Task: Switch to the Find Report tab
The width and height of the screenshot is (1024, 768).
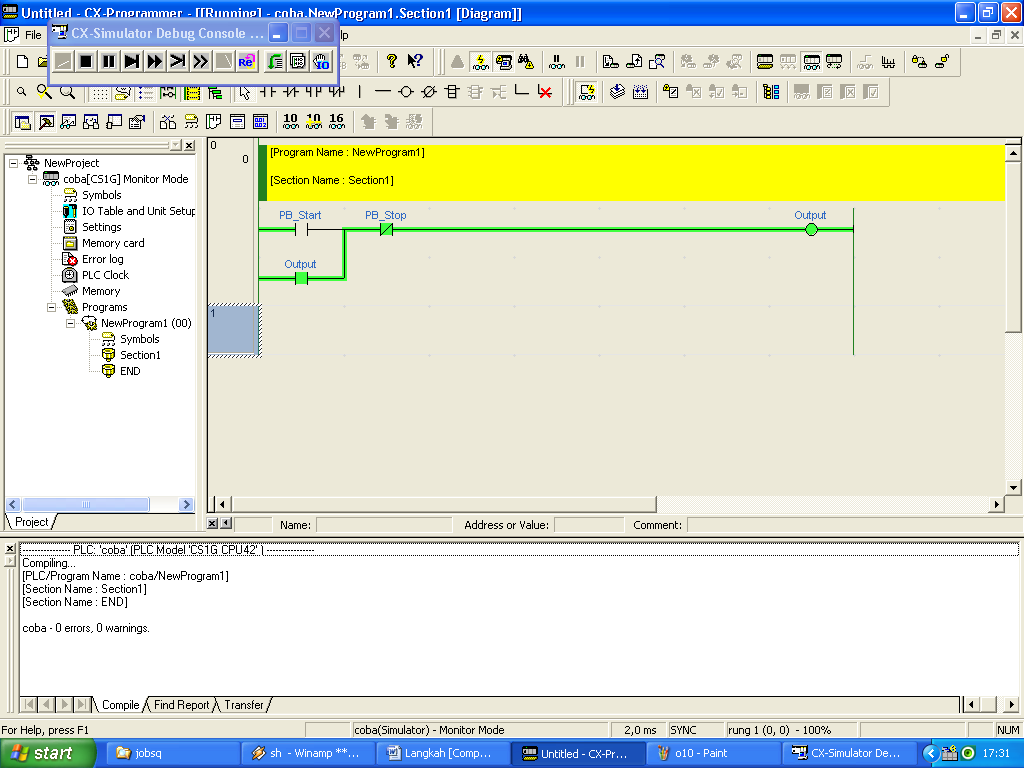Action: coord(181,705)
